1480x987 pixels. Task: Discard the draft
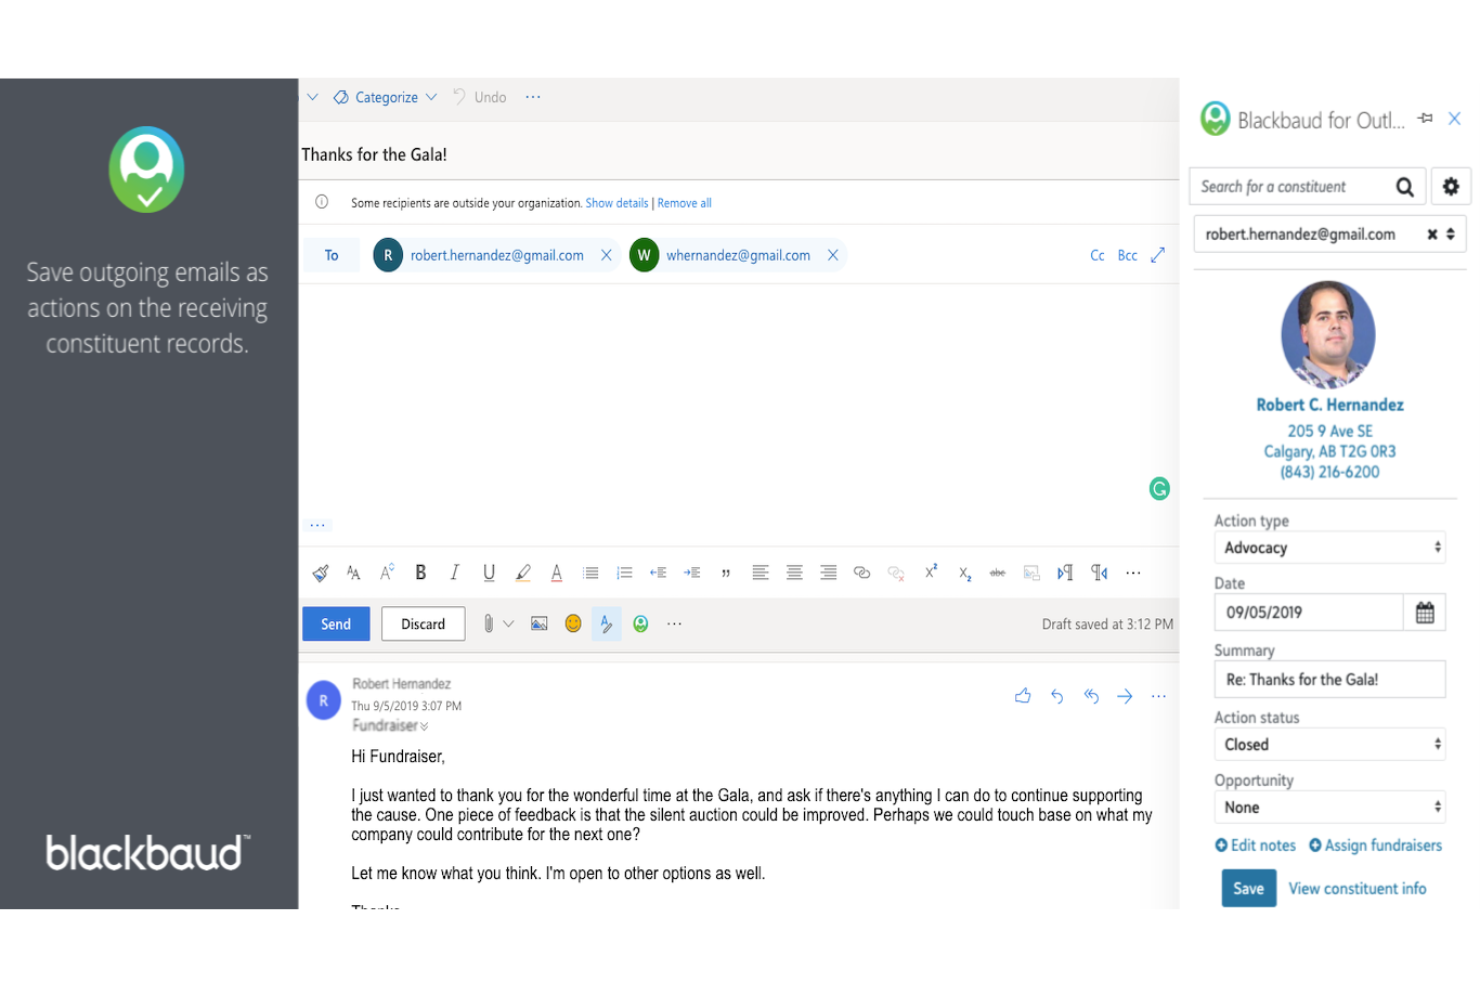[x=423, y=624]
